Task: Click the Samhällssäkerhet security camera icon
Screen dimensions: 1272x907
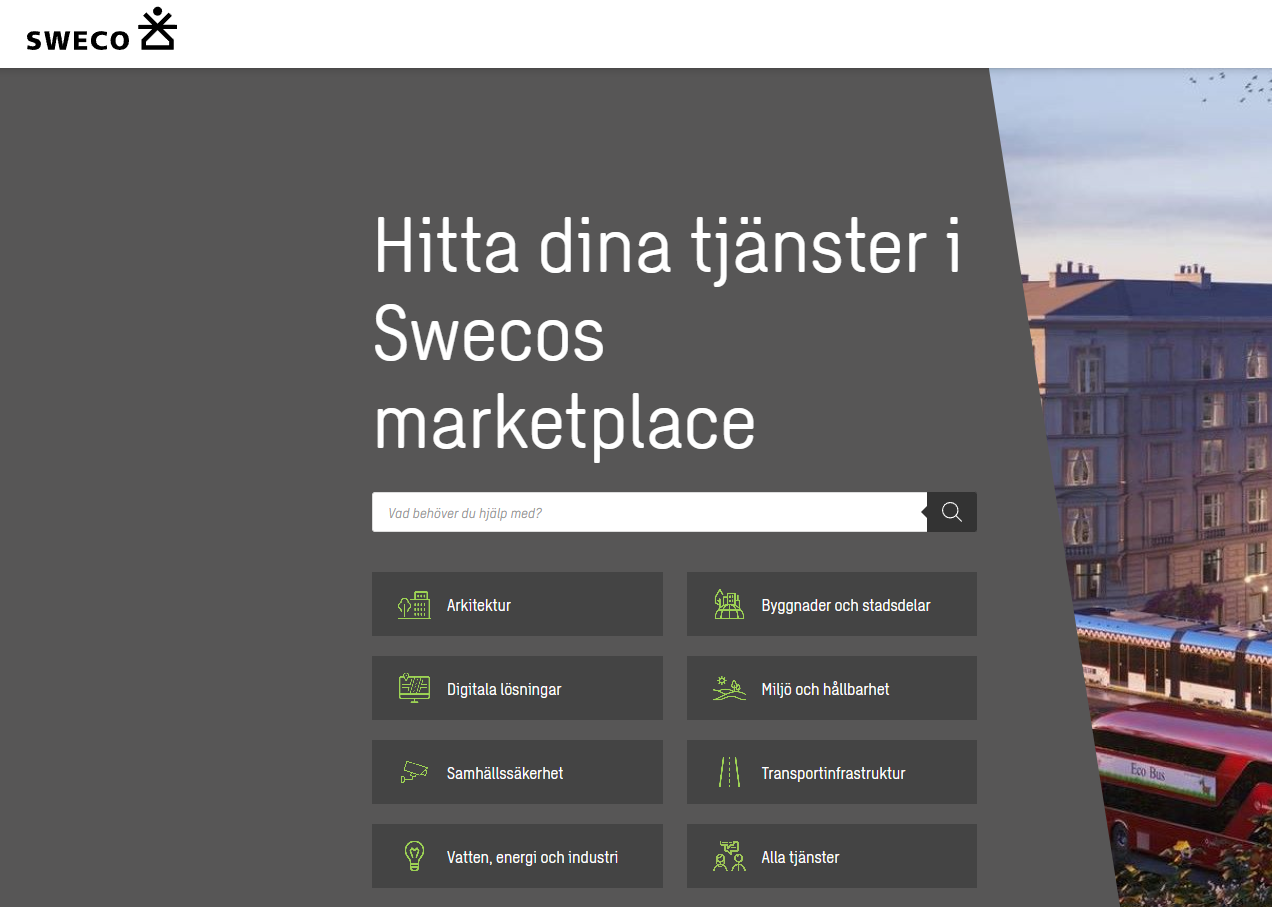Action: (413, 772)
